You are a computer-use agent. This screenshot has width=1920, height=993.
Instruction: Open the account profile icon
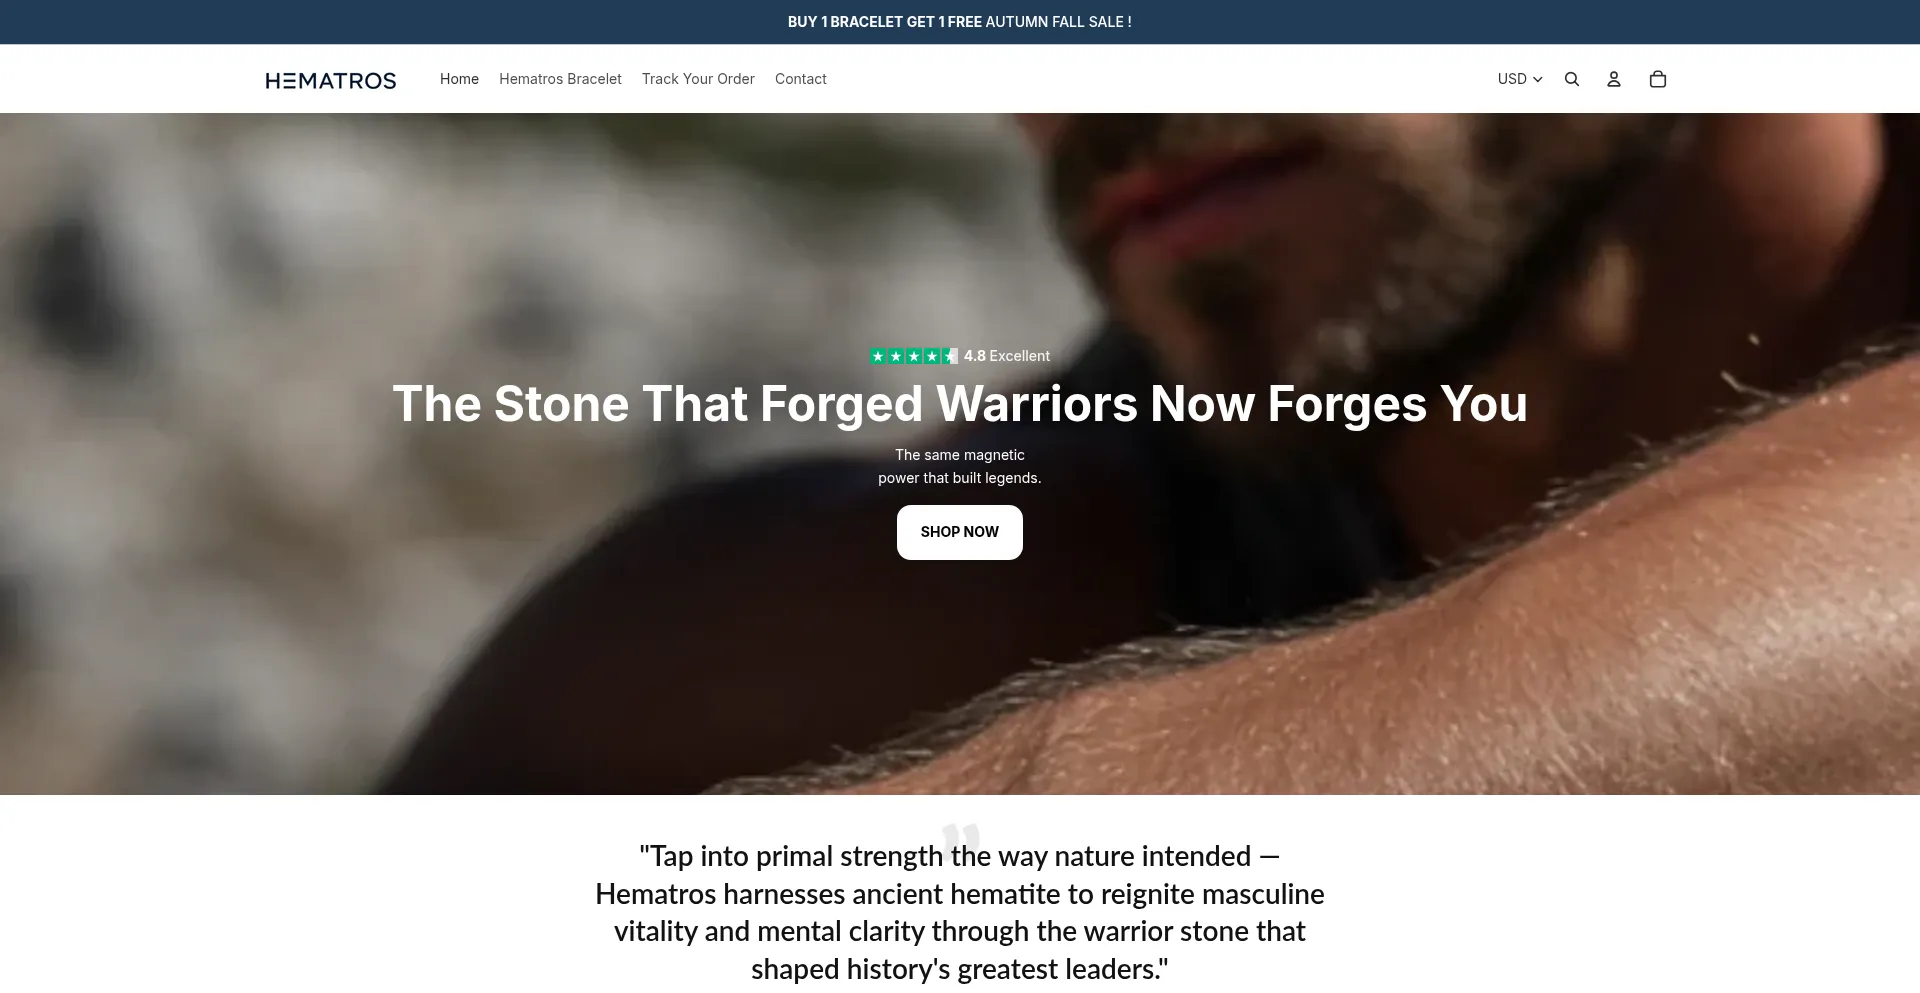1613,79
